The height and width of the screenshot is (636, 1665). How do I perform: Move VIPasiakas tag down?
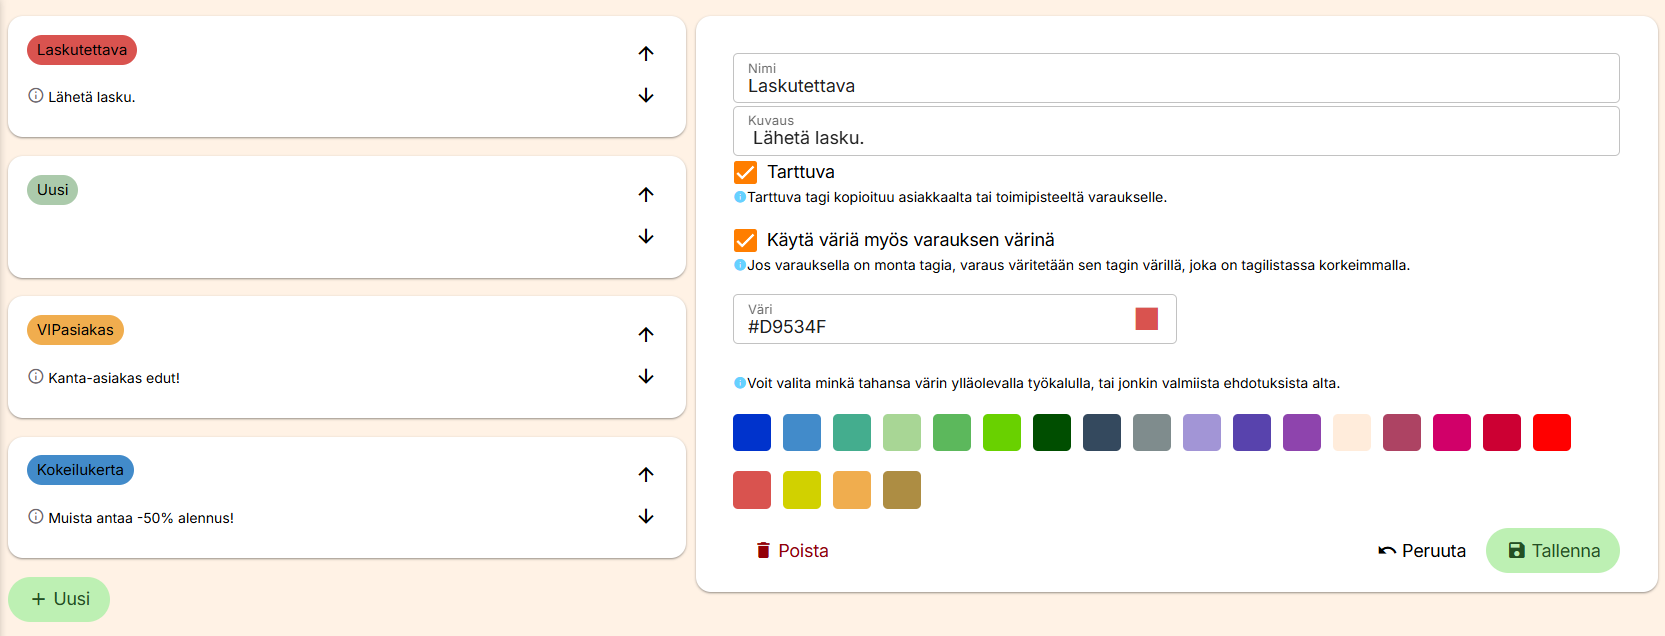(646, 376)
